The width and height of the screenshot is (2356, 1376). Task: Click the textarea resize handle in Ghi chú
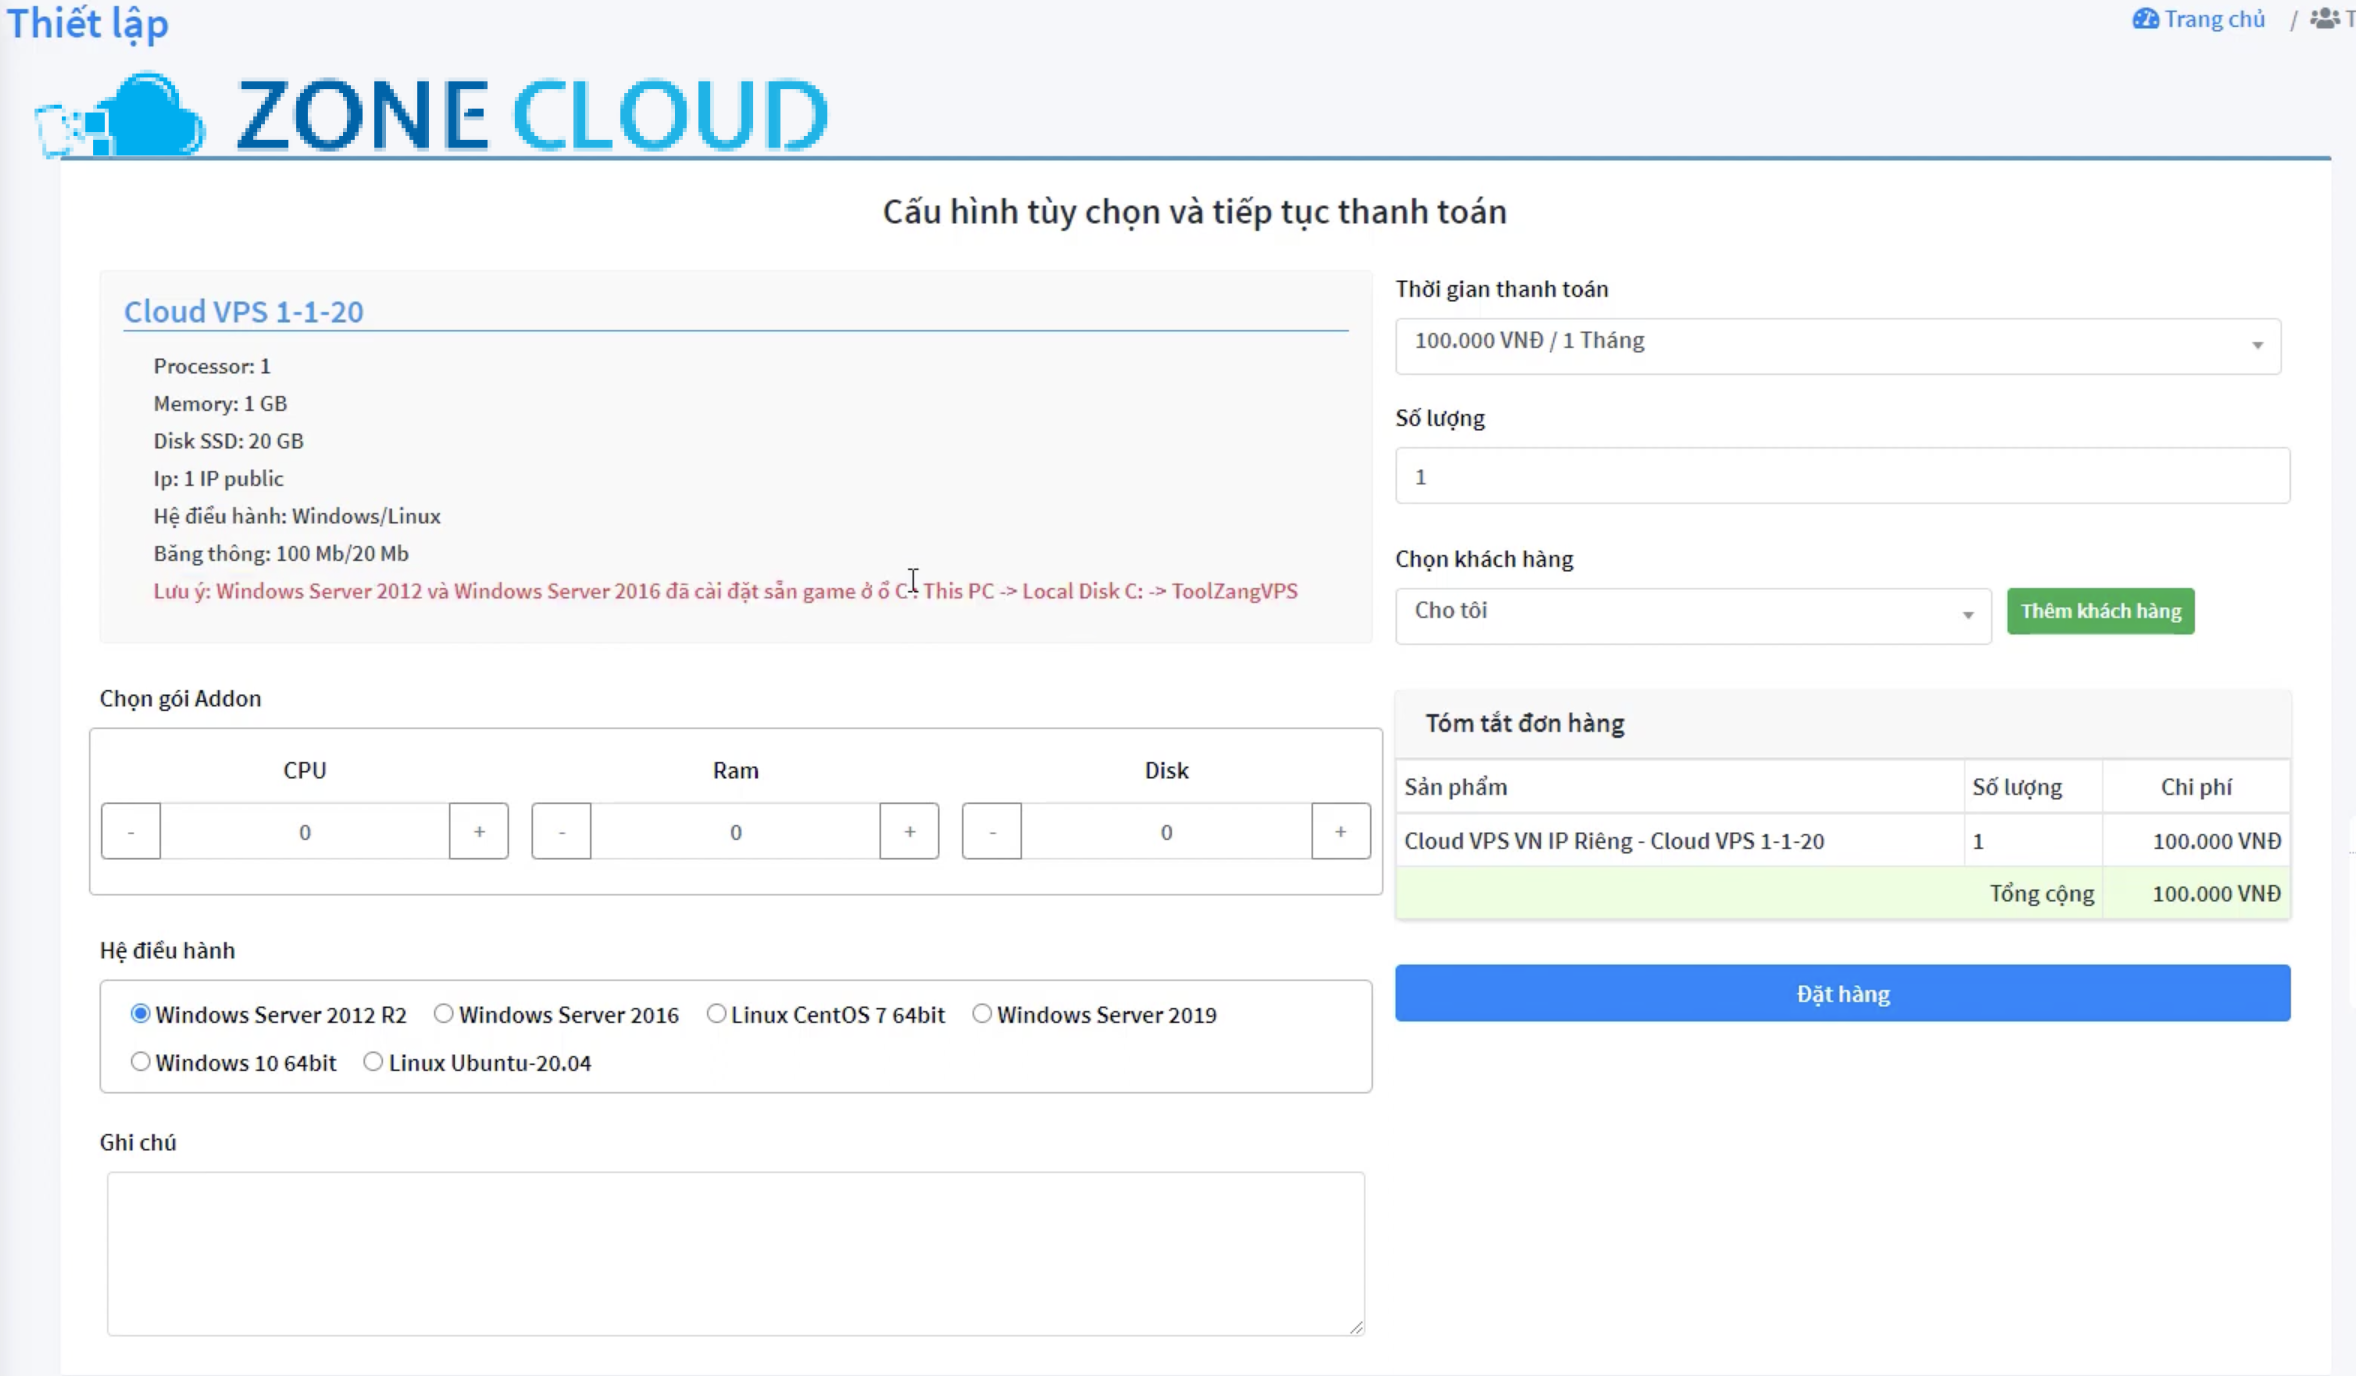point(1356,1327)
